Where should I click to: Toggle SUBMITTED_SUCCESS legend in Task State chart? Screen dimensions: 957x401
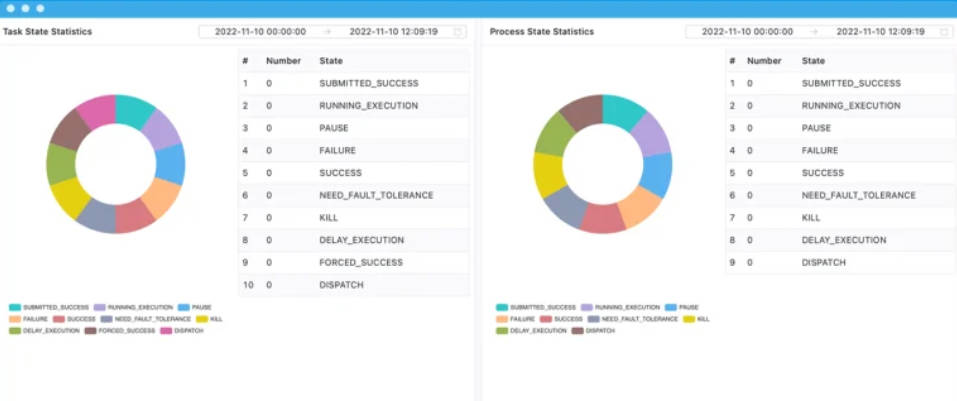[x=49, y=308]
